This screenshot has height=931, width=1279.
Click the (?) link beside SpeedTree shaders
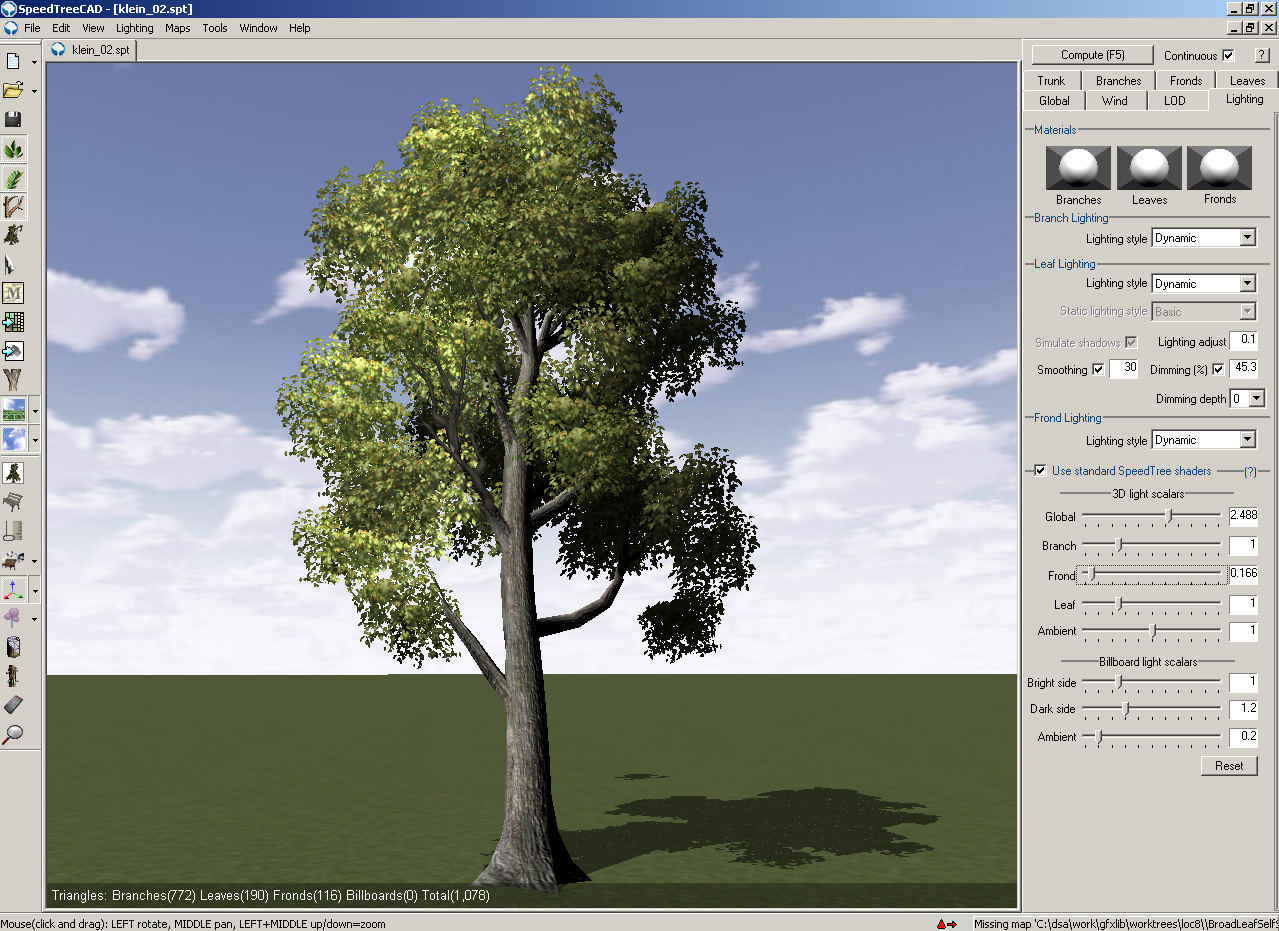(1250, 471)
